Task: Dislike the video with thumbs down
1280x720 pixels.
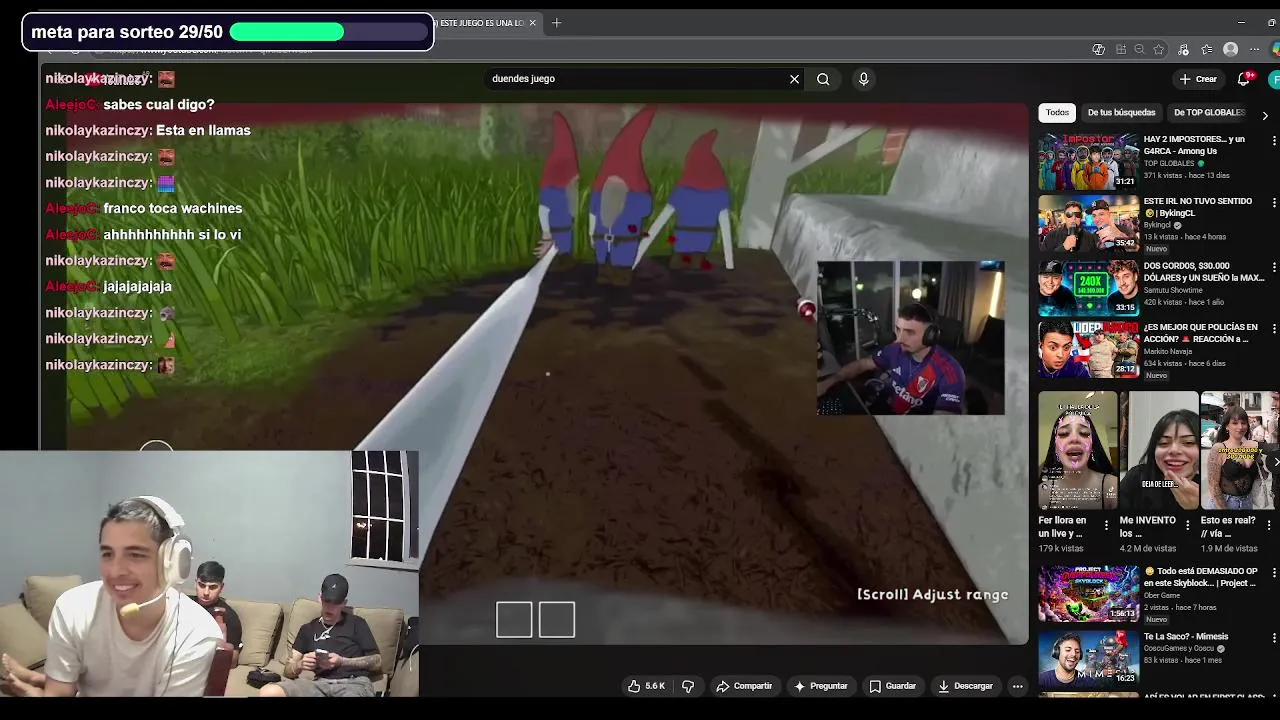Action: point(688,686)
